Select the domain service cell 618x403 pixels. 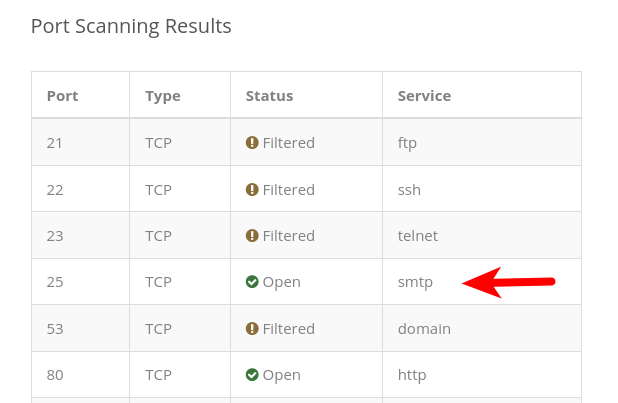tap(424, 329)
